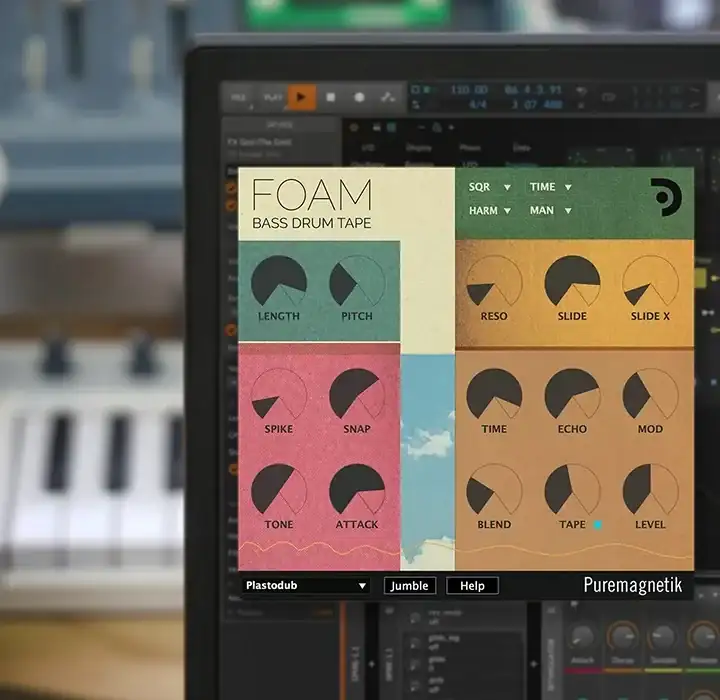Toggle the automation write icon in transport
The image size is (720, 700).
[388, 97]
